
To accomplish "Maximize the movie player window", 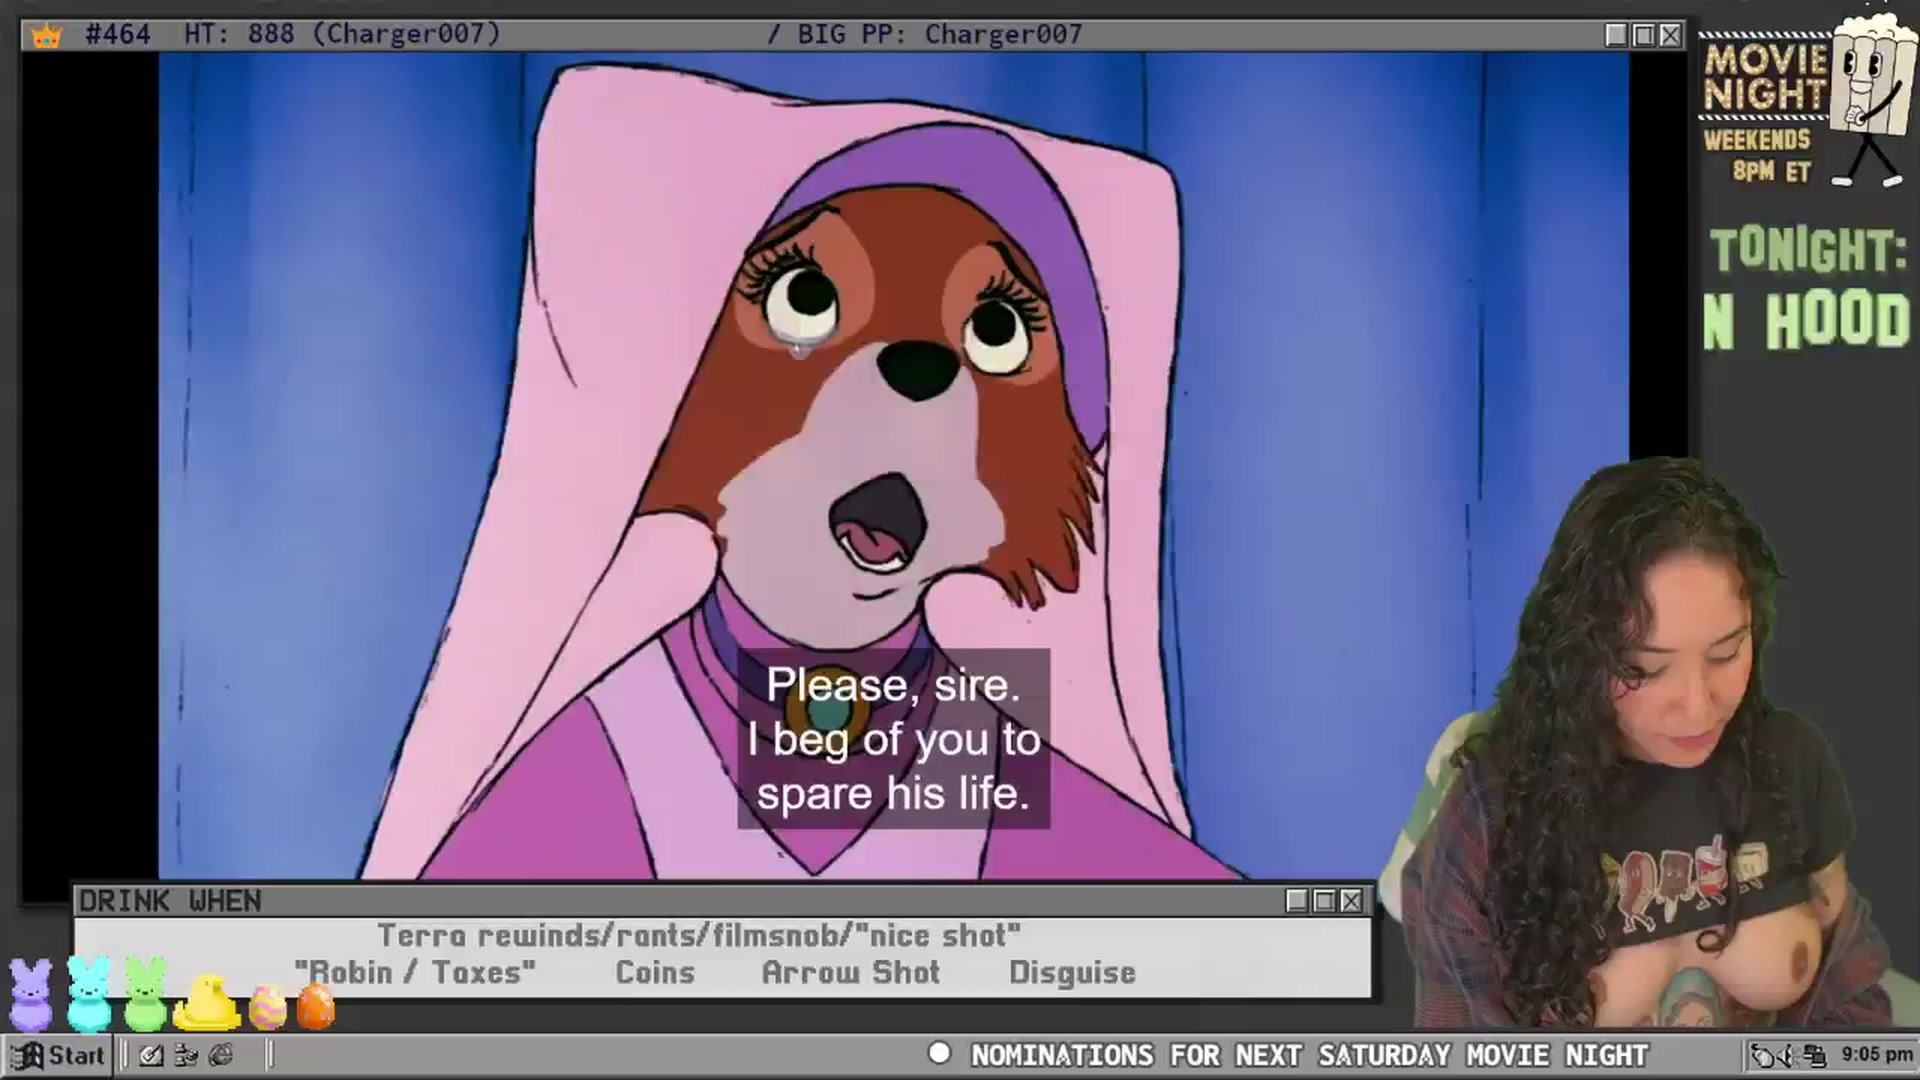I will (1643, 35).
